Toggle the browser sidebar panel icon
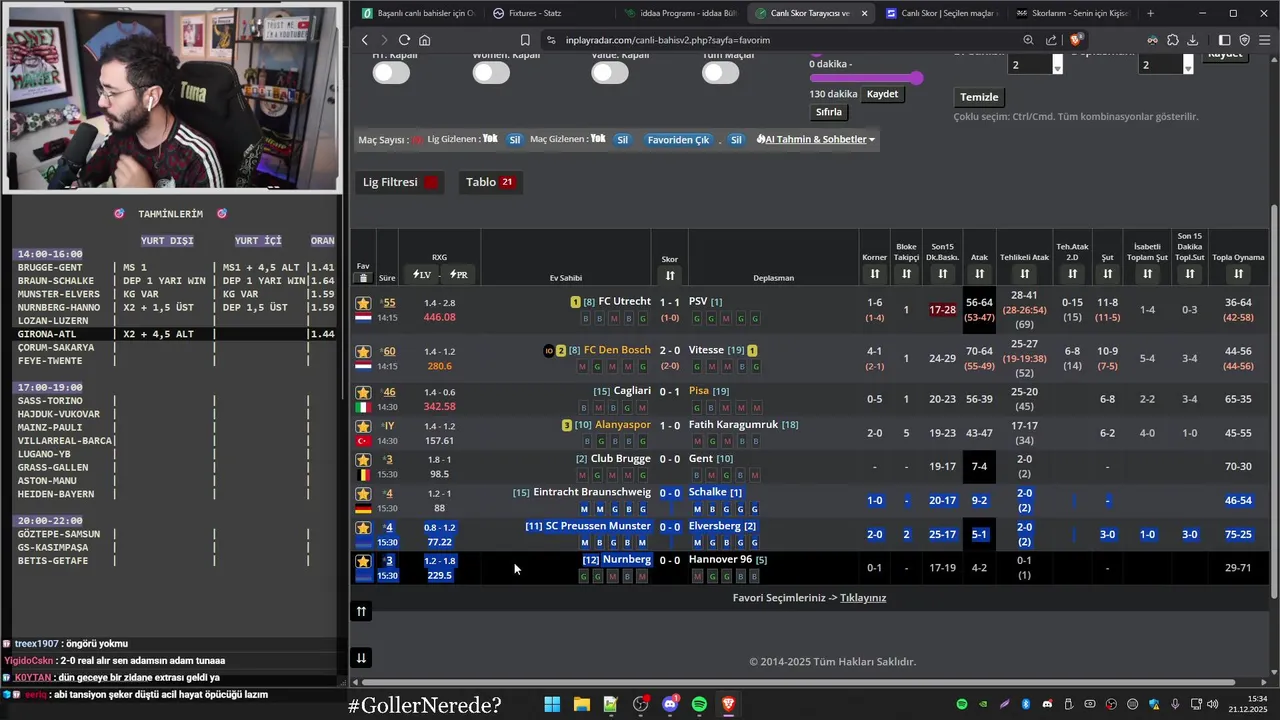 (x=1224, y=40)
